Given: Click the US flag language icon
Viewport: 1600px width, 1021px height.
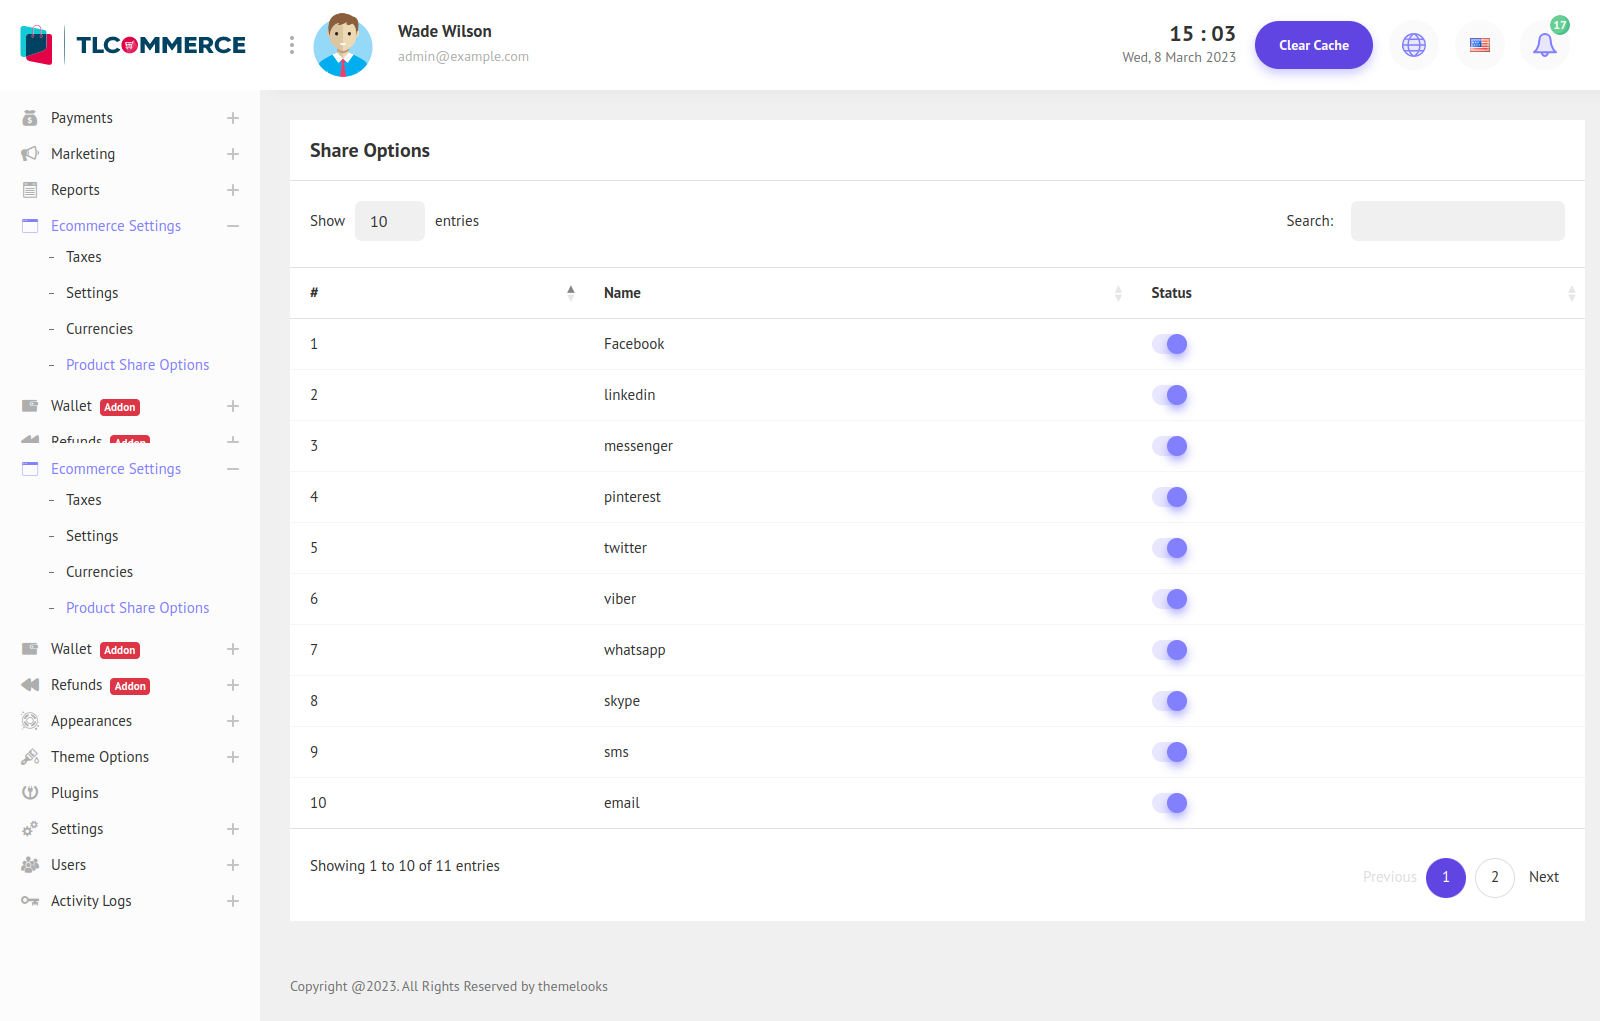Looking at the screenshot, I should click(1479, 45).
